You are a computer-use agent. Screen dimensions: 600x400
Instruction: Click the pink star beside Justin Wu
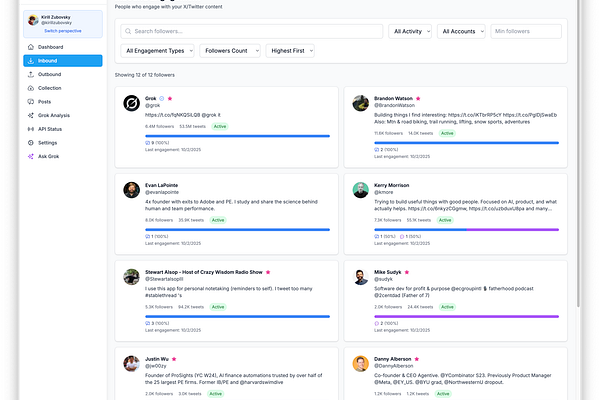[x=174, y=359]
